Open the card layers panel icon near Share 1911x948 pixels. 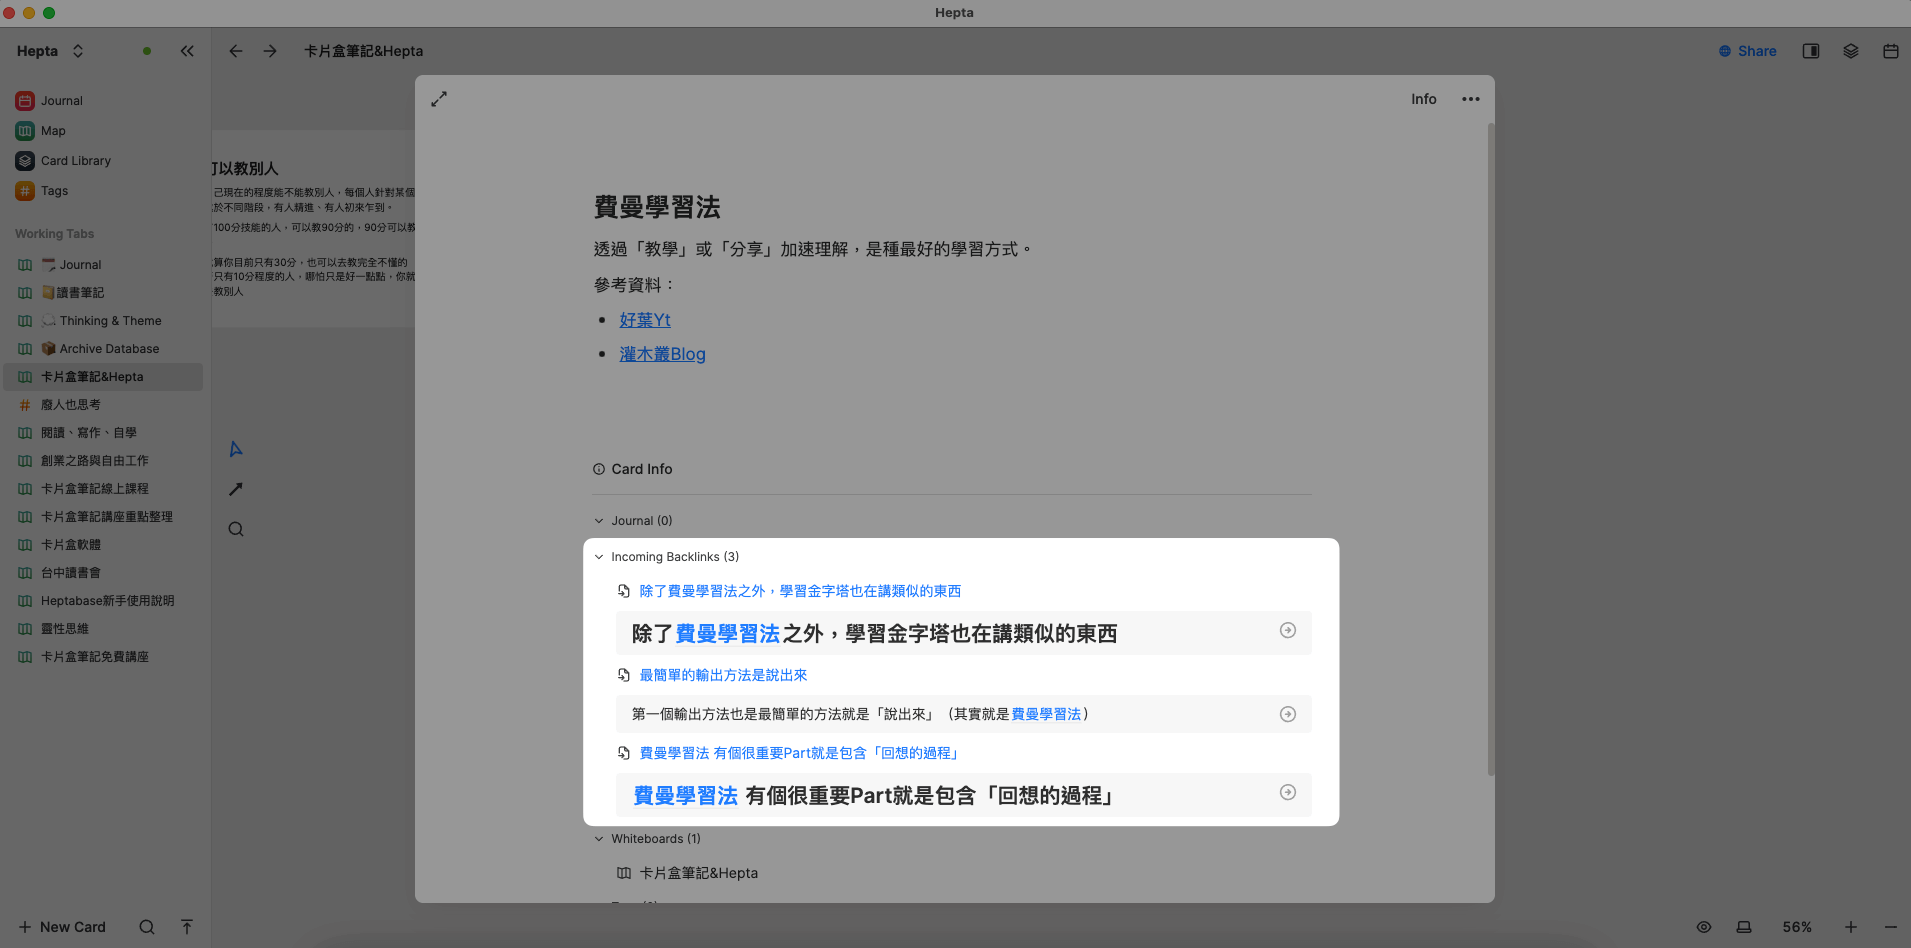pos(1850,51)
